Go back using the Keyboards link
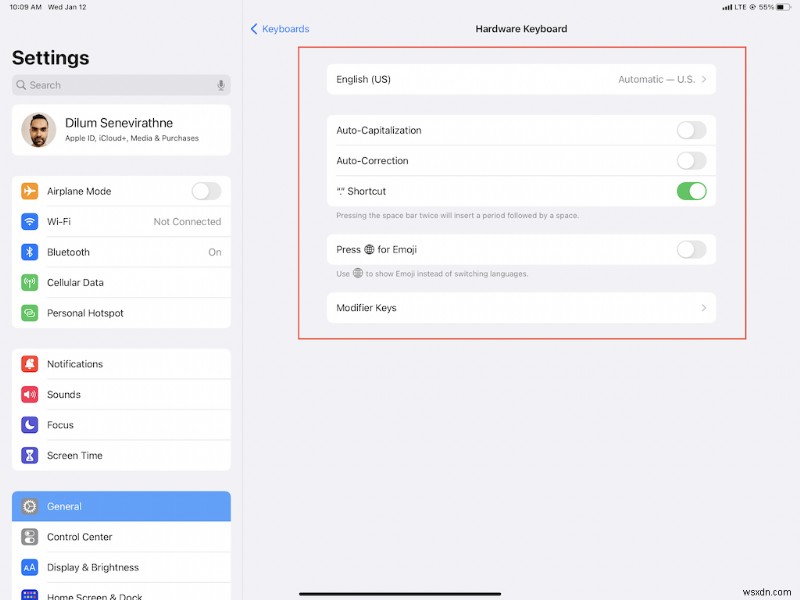 [279, 29]
